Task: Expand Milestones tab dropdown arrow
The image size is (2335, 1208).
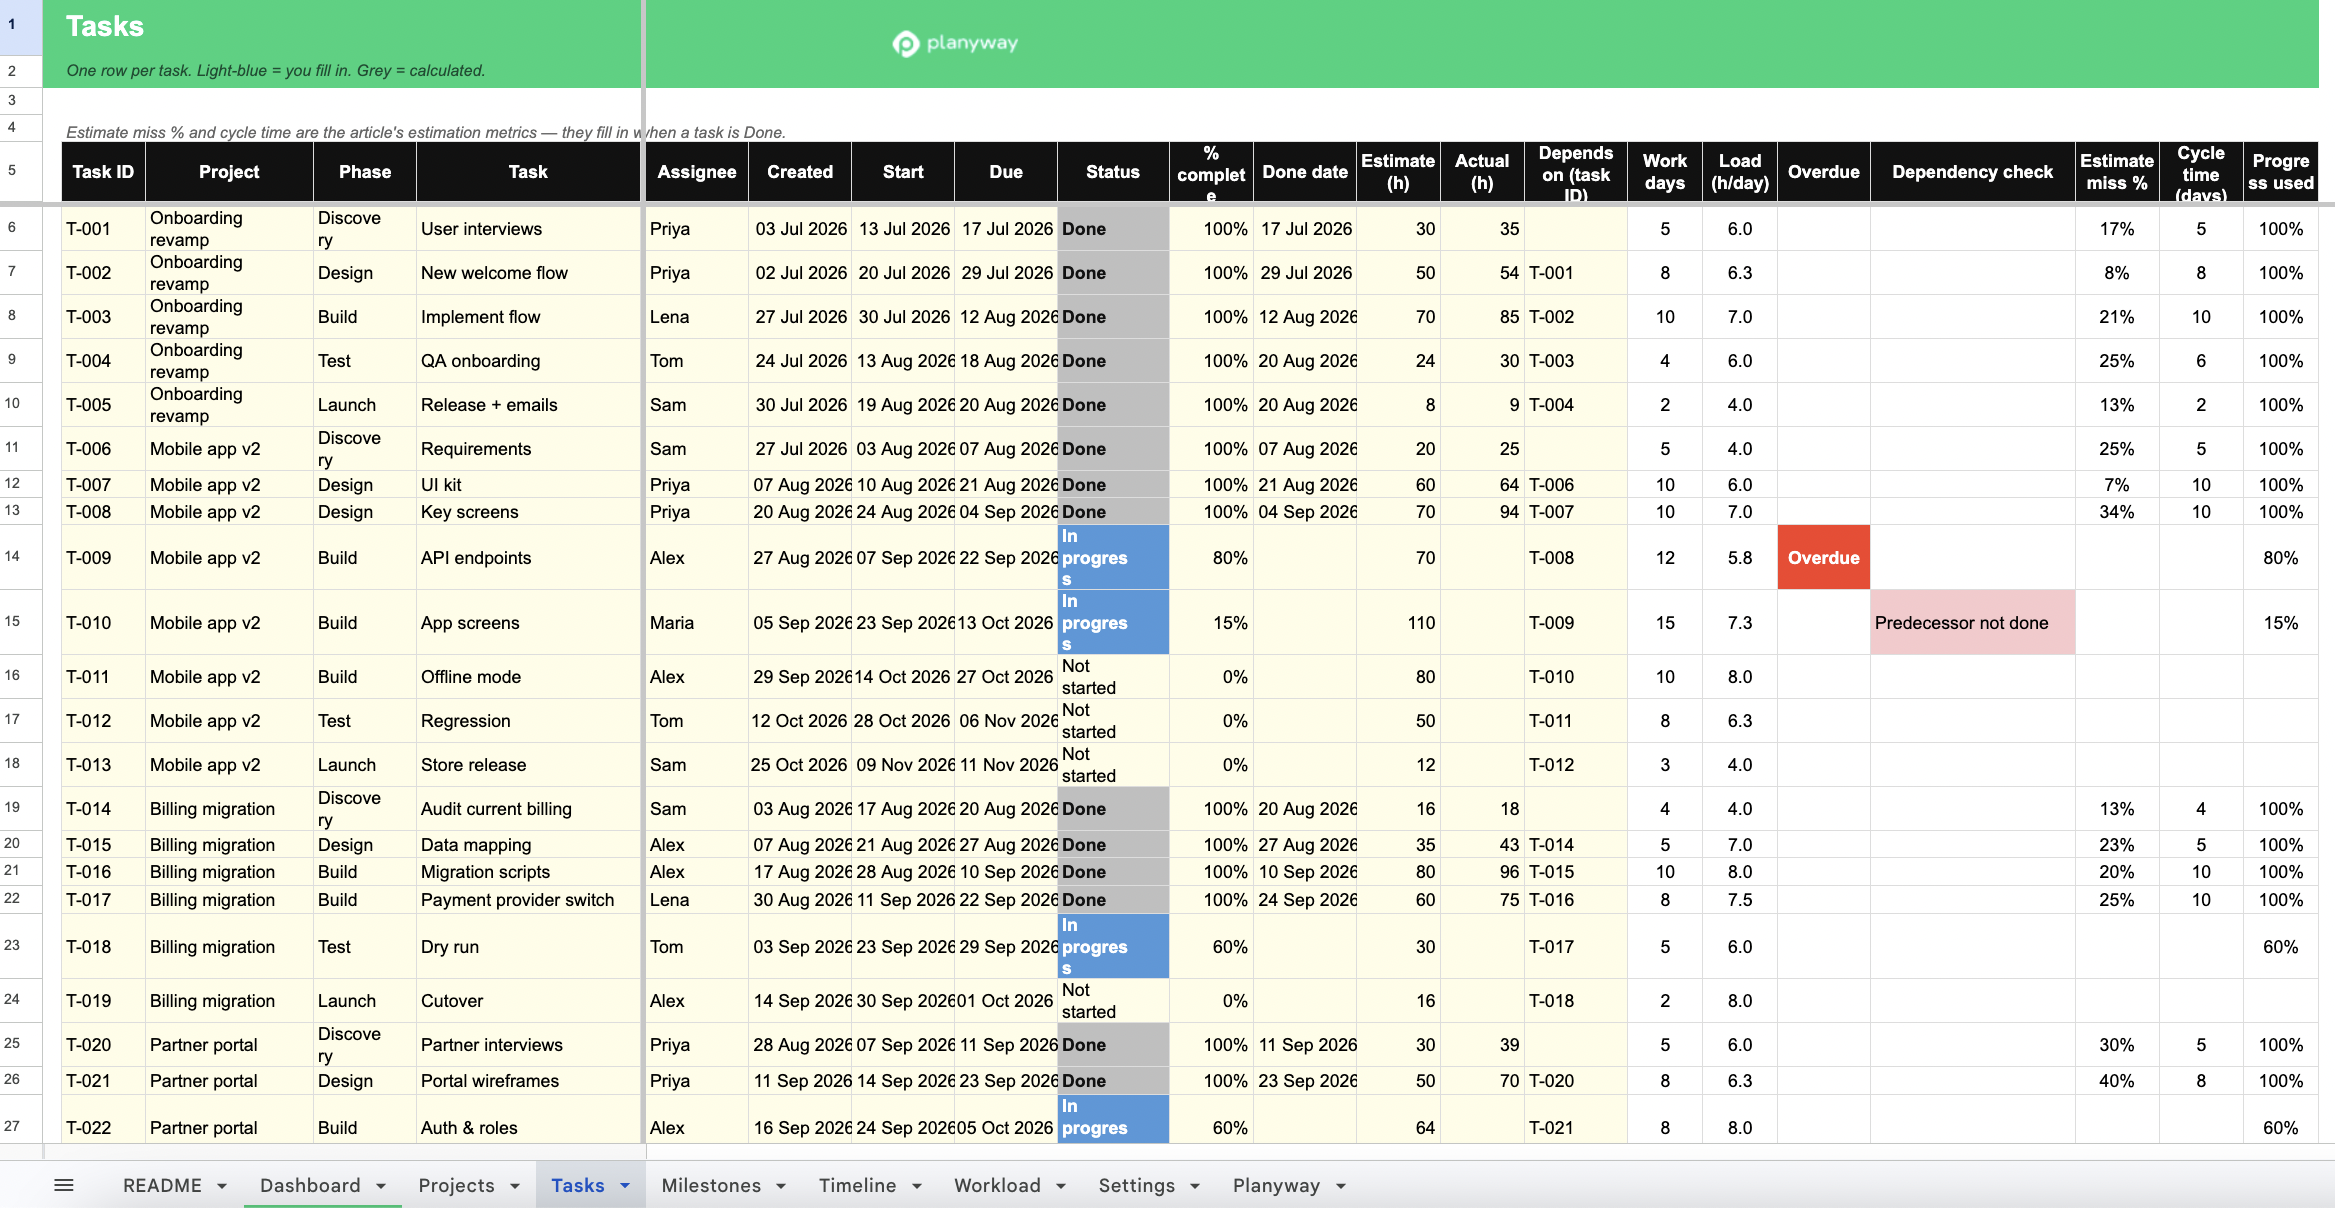Action: 781,1186
